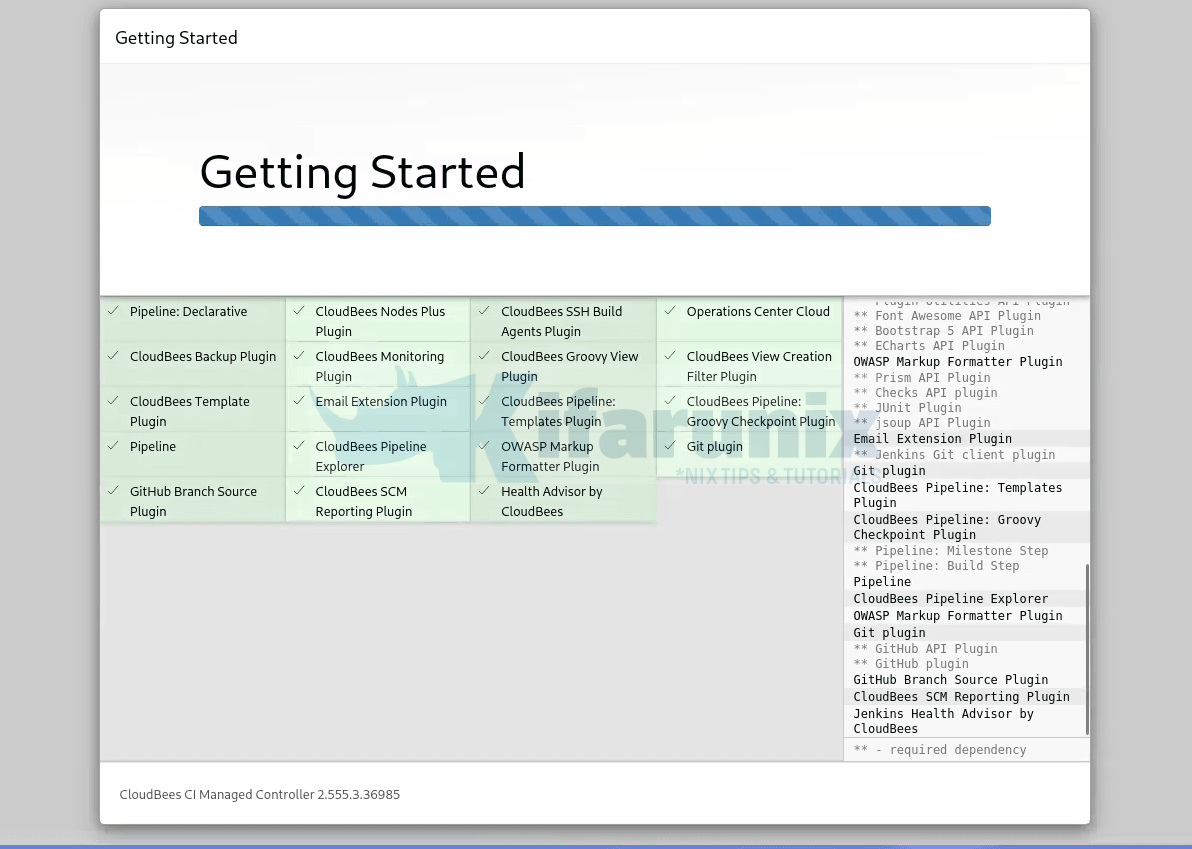1192x849 pixels.
Task: Select 'GitHub Branch Source Plugin' text in the grid
Action: 193,502
